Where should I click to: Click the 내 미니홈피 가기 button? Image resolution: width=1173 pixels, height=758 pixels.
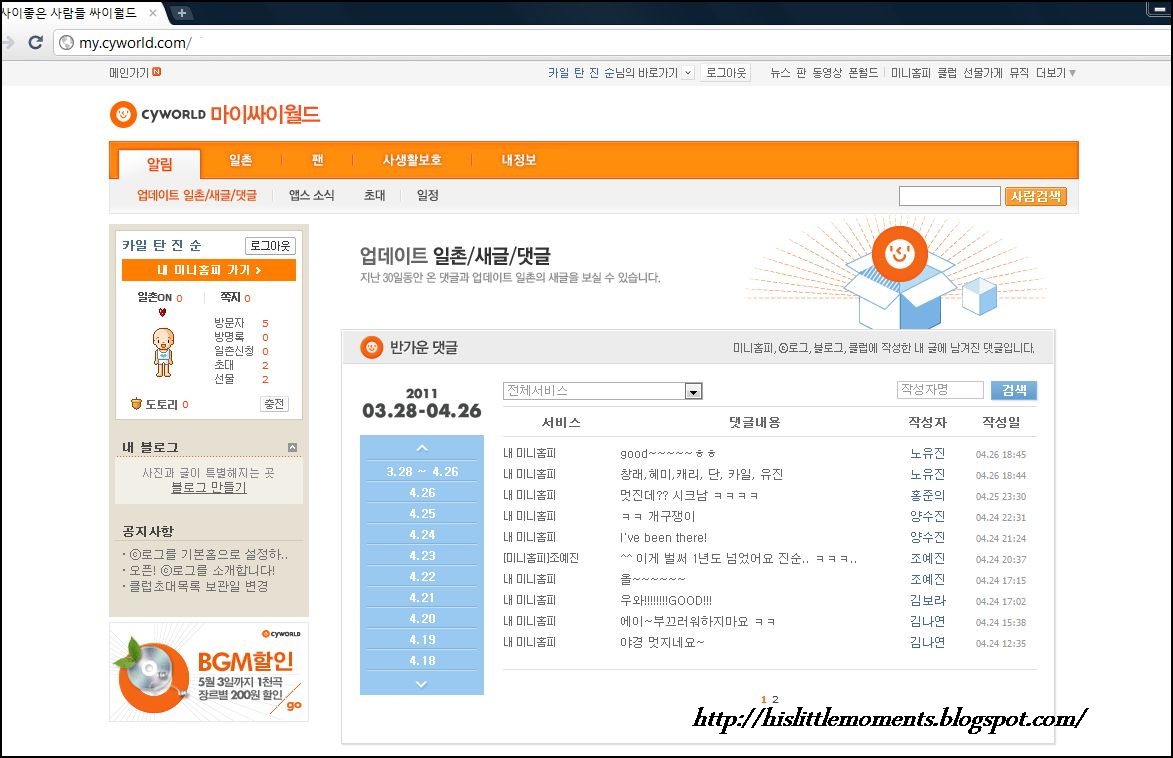208,269
